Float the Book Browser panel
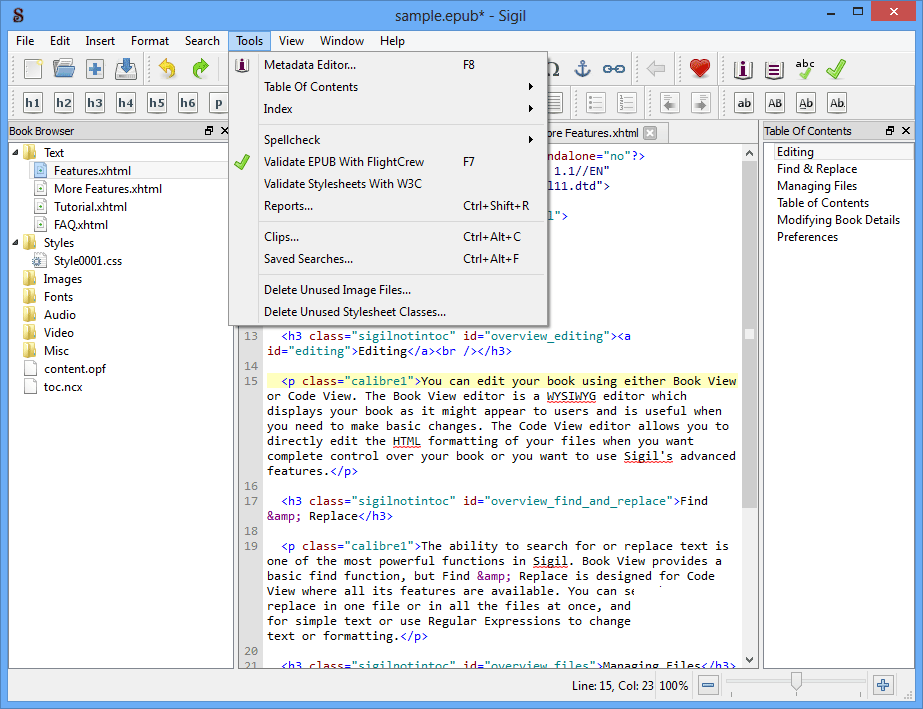 (209, 131)
